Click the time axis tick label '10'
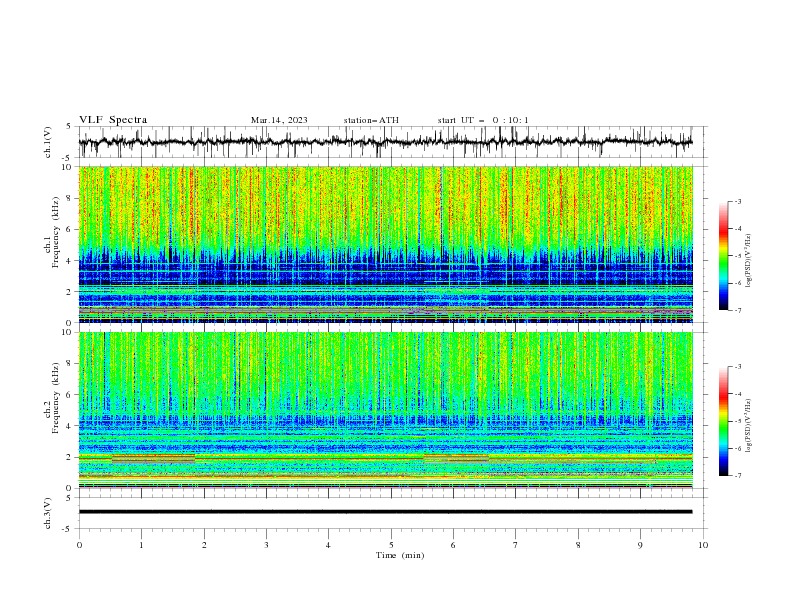This screenshot has width=792, height=612. tap(703, 545)
